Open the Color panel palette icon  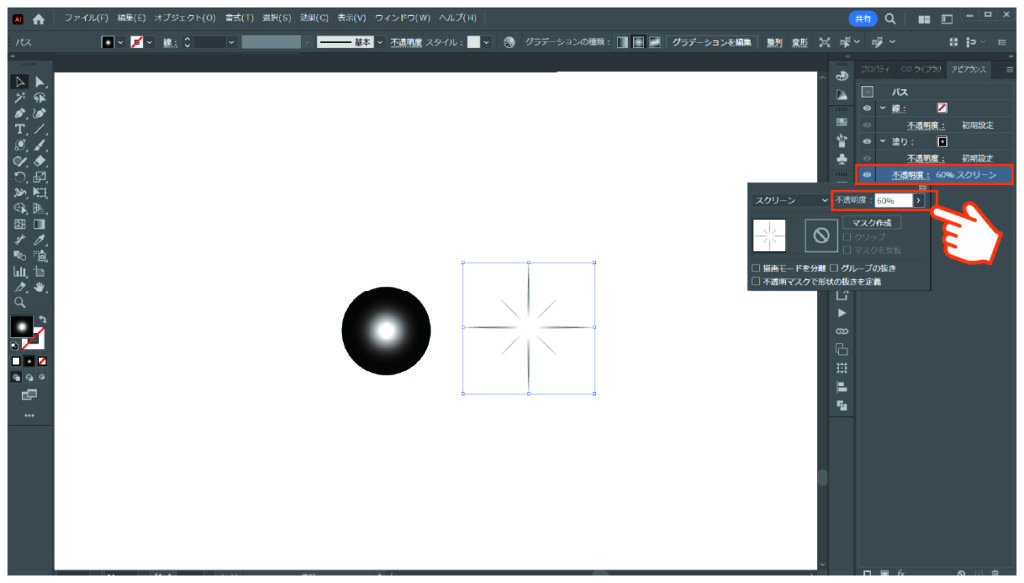point(842,76)
